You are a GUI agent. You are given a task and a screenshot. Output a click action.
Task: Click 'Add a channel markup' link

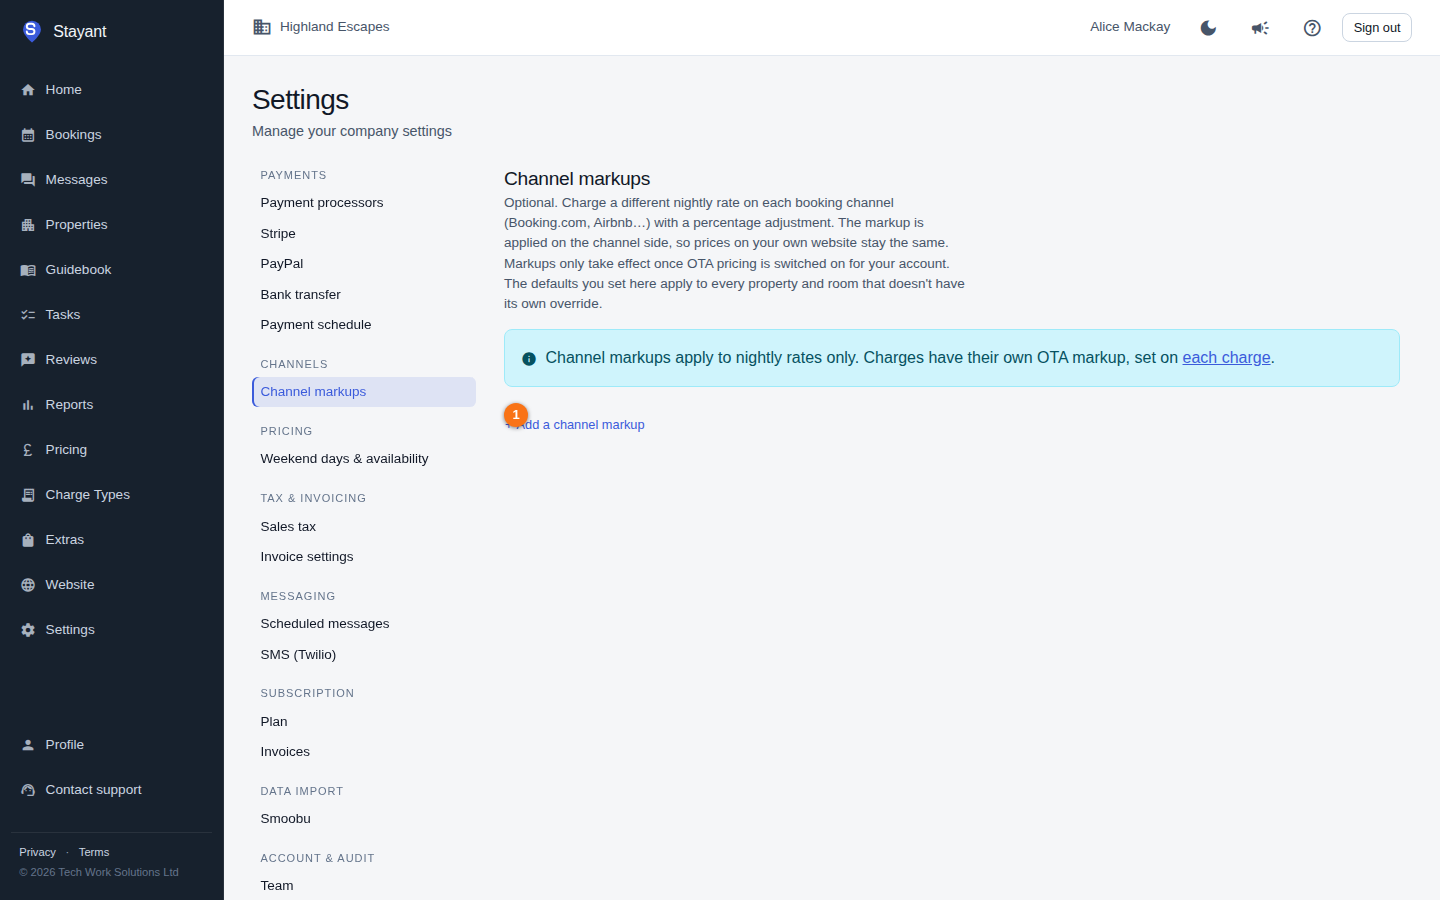[x=576, y=425]
